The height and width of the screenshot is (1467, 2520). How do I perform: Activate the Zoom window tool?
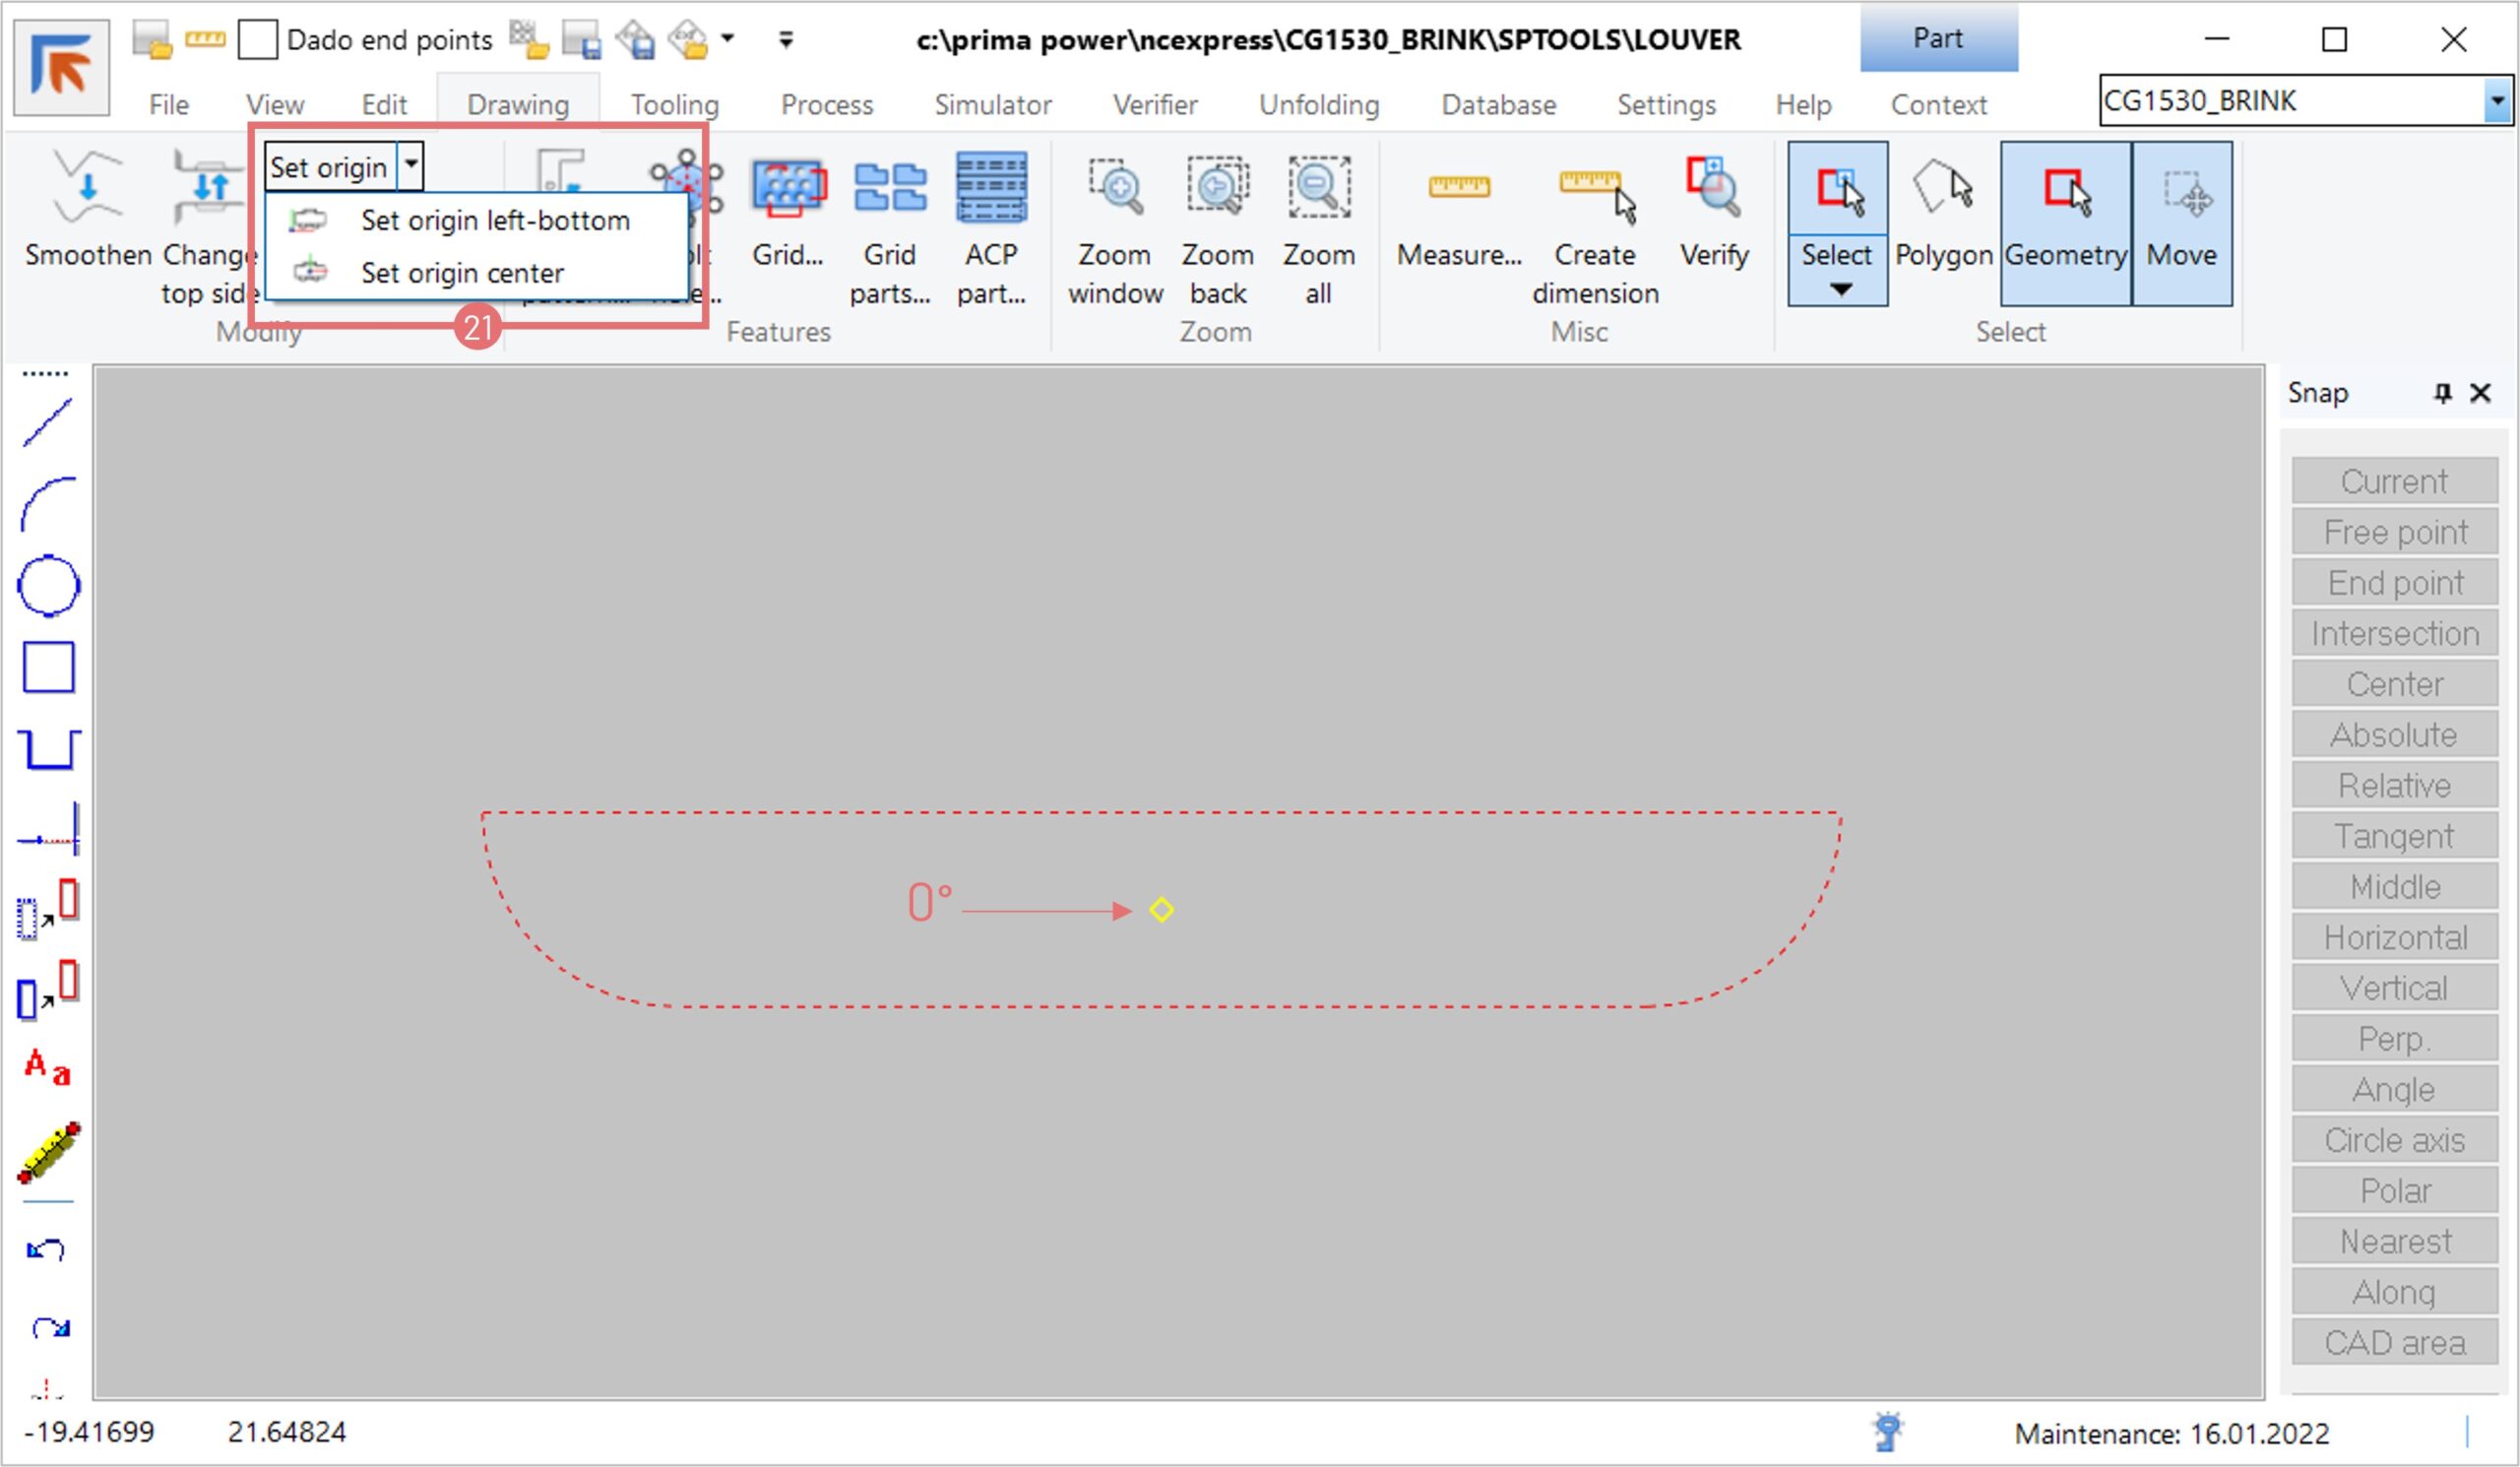point(1115,188)
